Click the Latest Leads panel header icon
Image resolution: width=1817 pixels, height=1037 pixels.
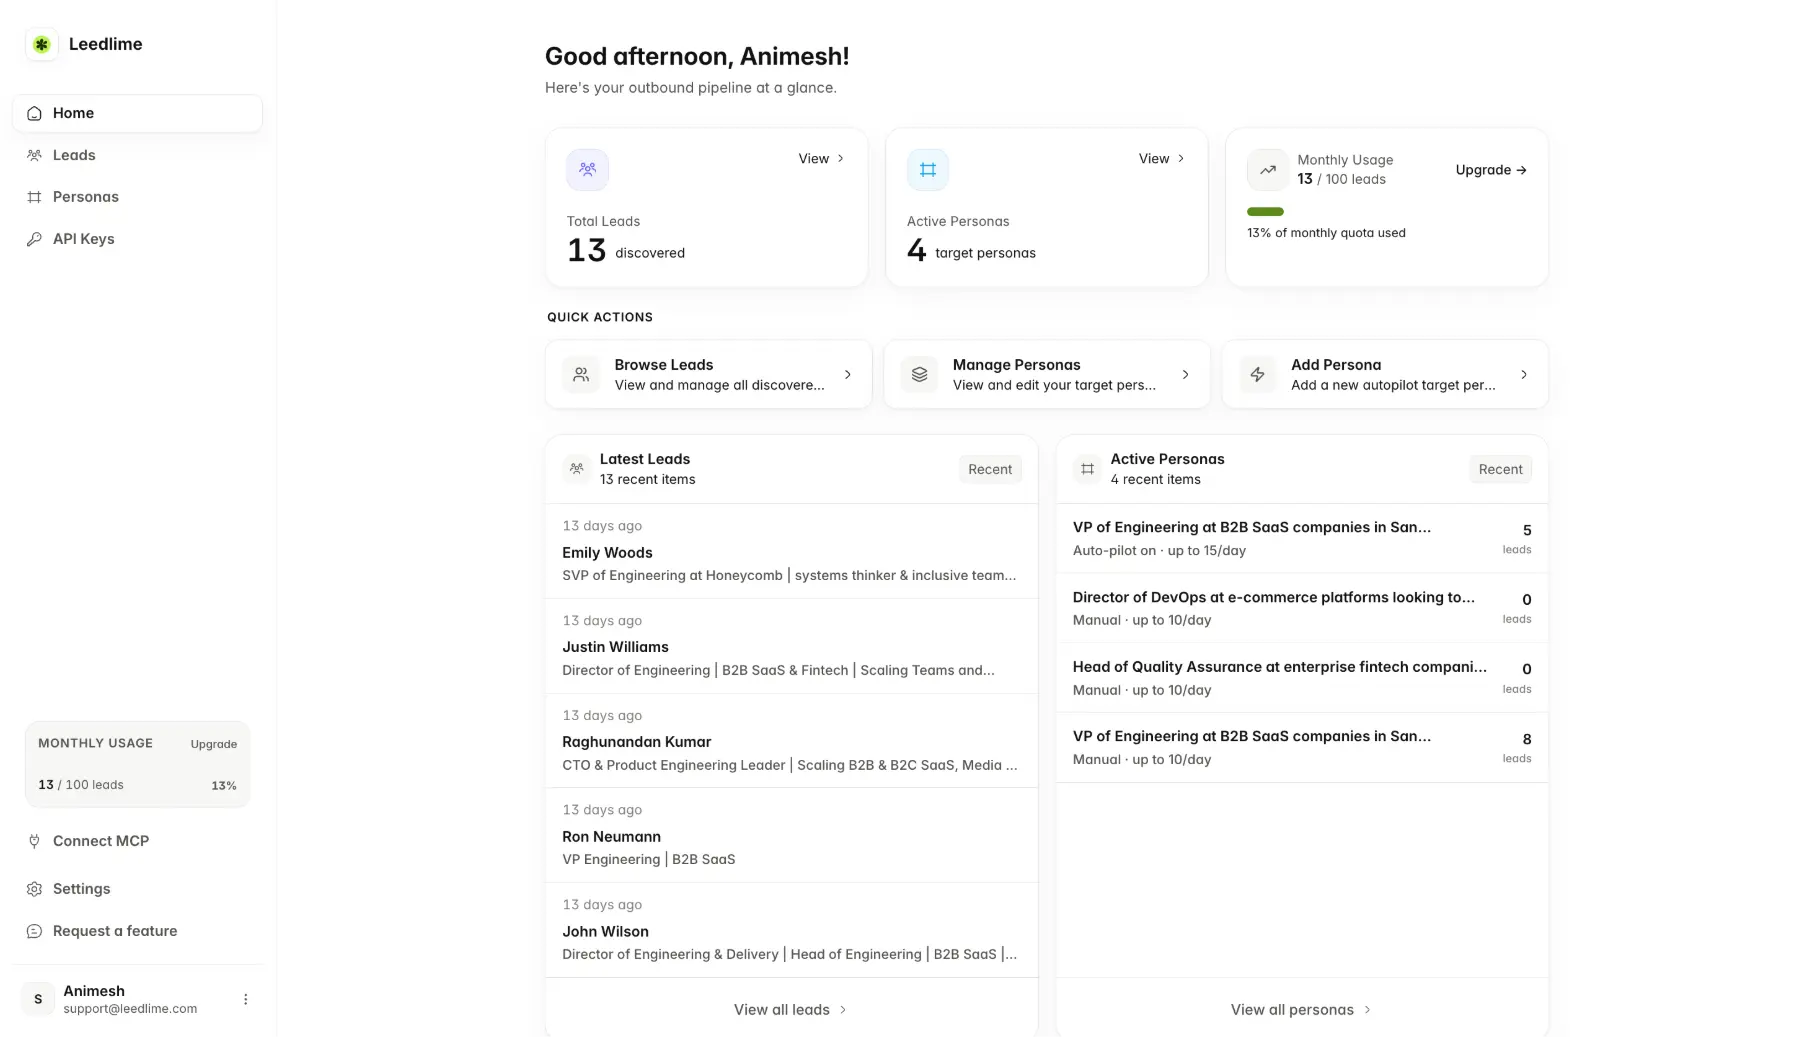click(x=576, y=468)
